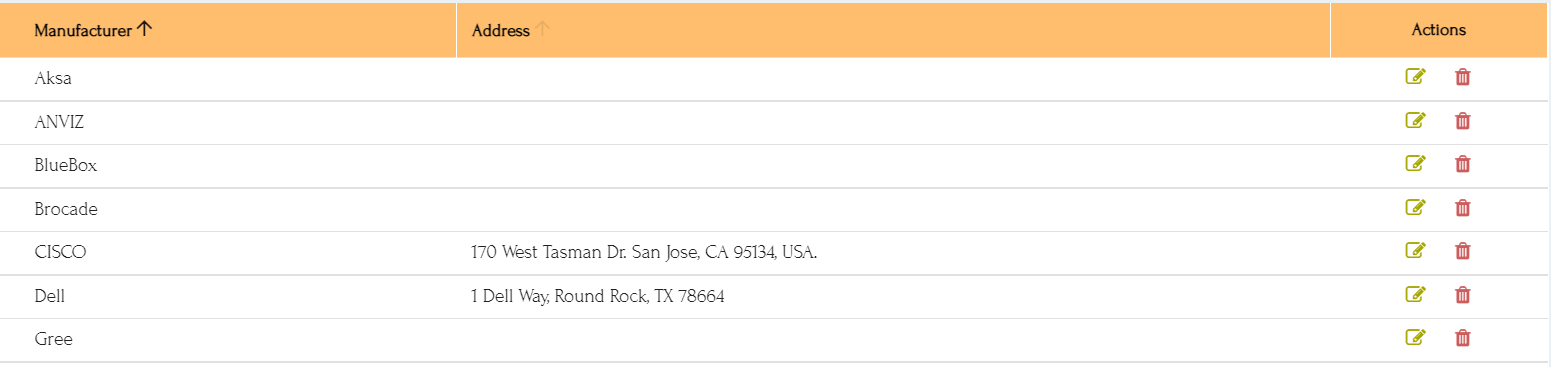1551x367 pixels.
Task: Edit the Dell manufacturer
Action: click(1415, 295)
